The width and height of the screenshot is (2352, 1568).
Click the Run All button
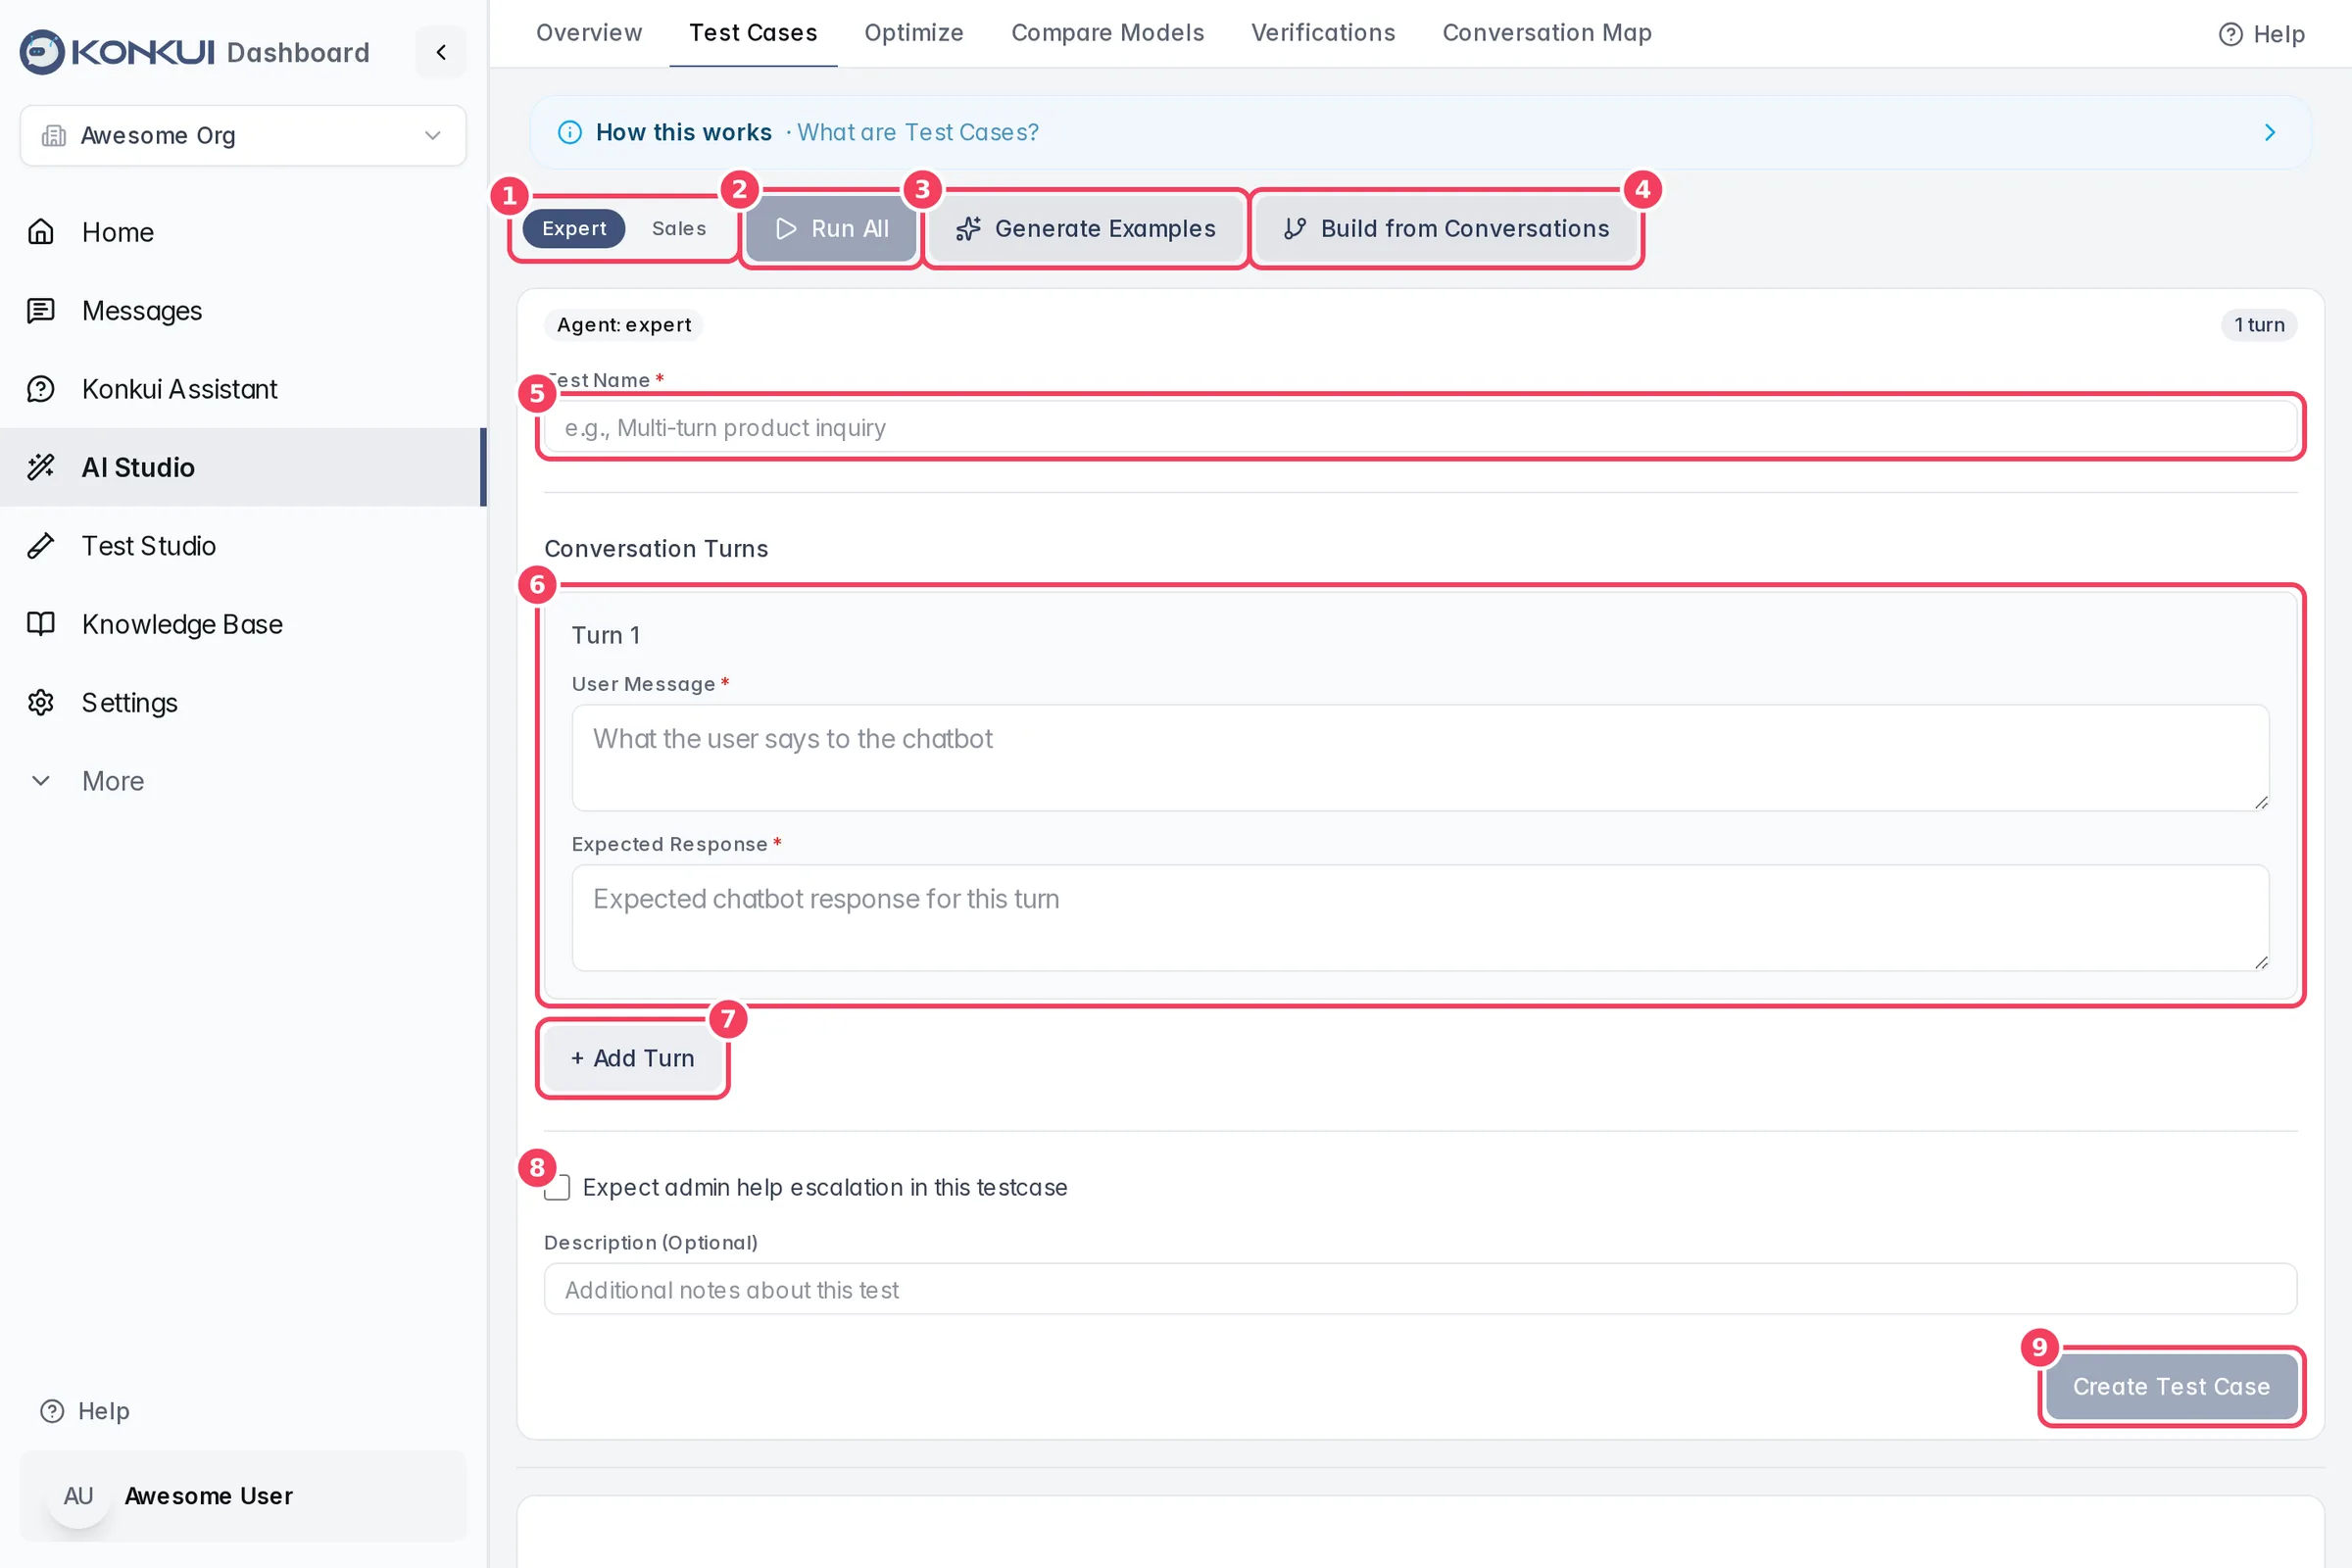pos(831,229)
